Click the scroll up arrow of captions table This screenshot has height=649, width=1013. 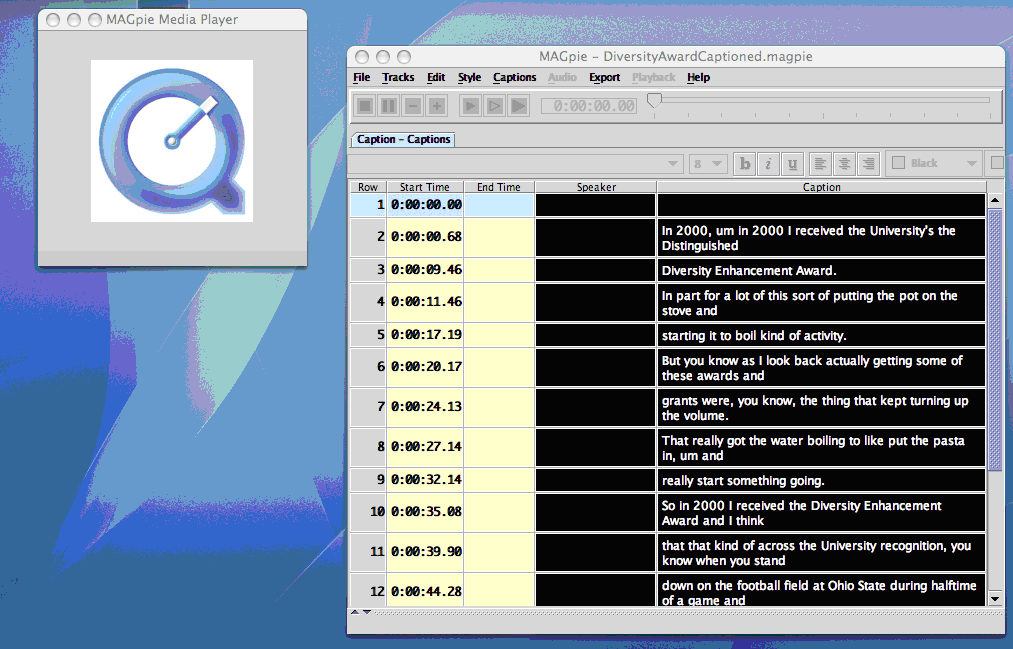(995, 200)
